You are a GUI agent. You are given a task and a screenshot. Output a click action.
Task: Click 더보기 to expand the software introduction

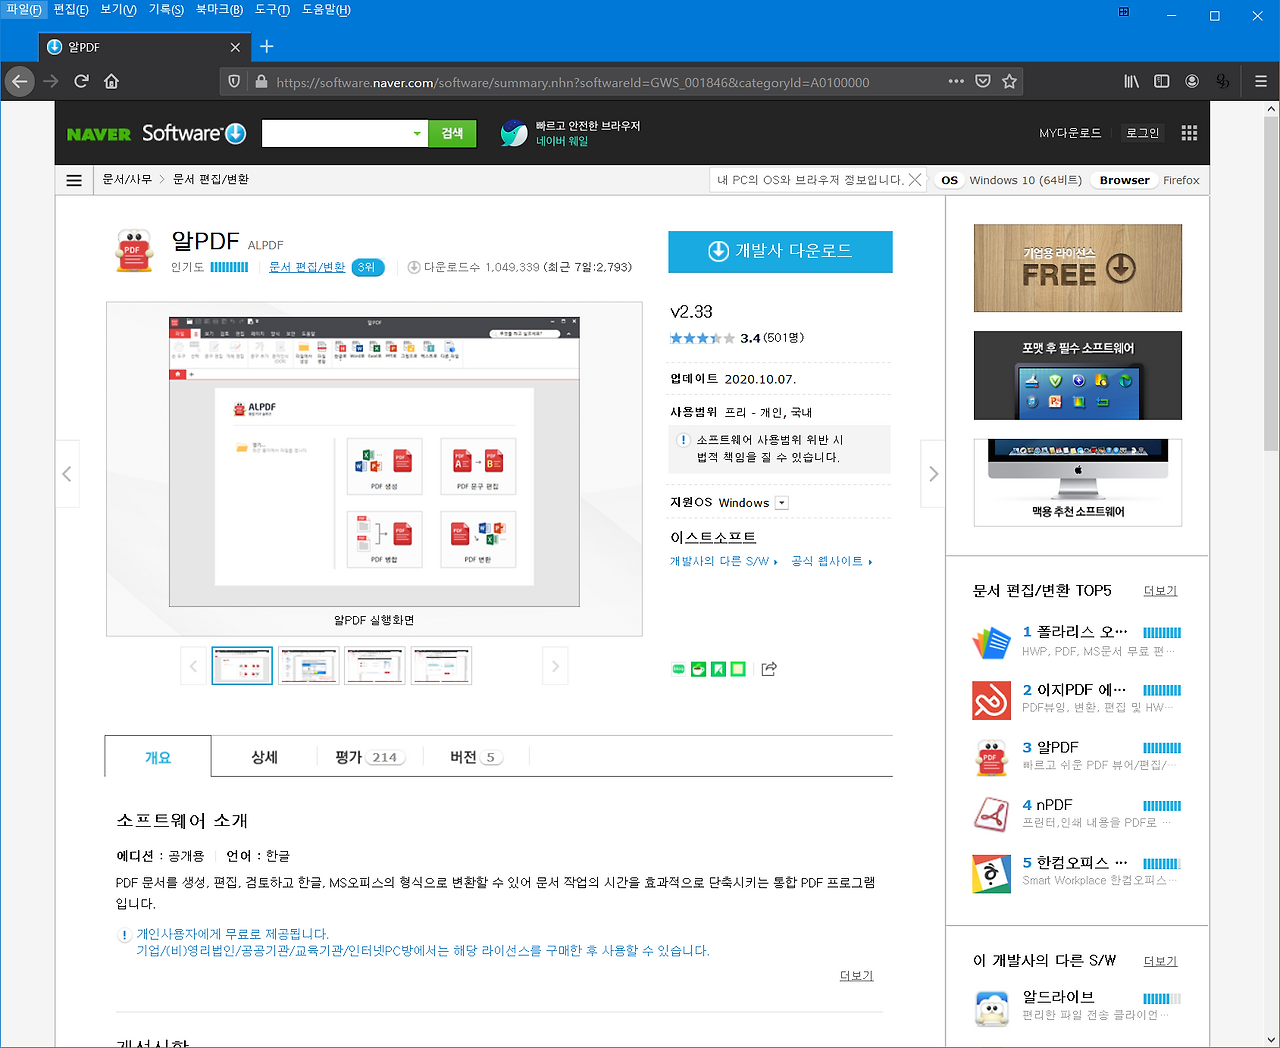point(856,976)
